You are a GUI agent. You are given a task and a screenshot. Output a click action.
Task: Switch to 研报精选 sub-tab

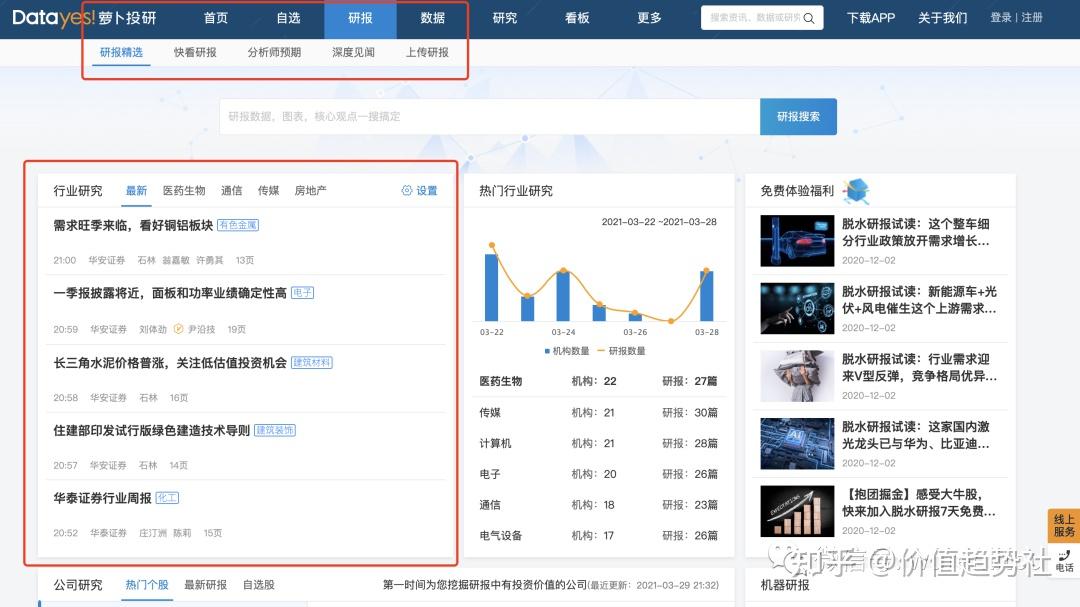pyautogui.click(x=121, y=52)
